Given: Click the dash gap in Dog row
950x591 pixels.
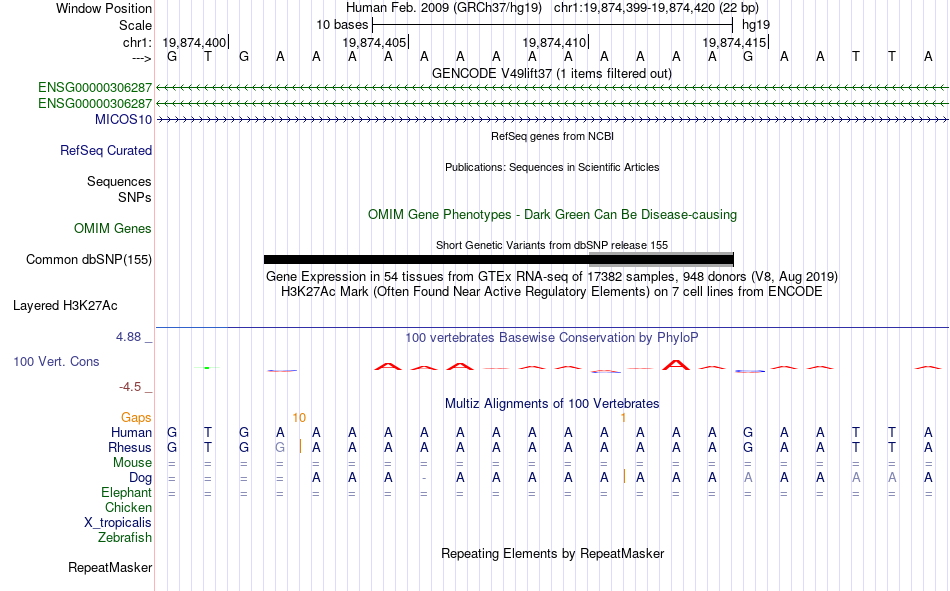Looking at the screenshot, I should [x=424, y=478].
